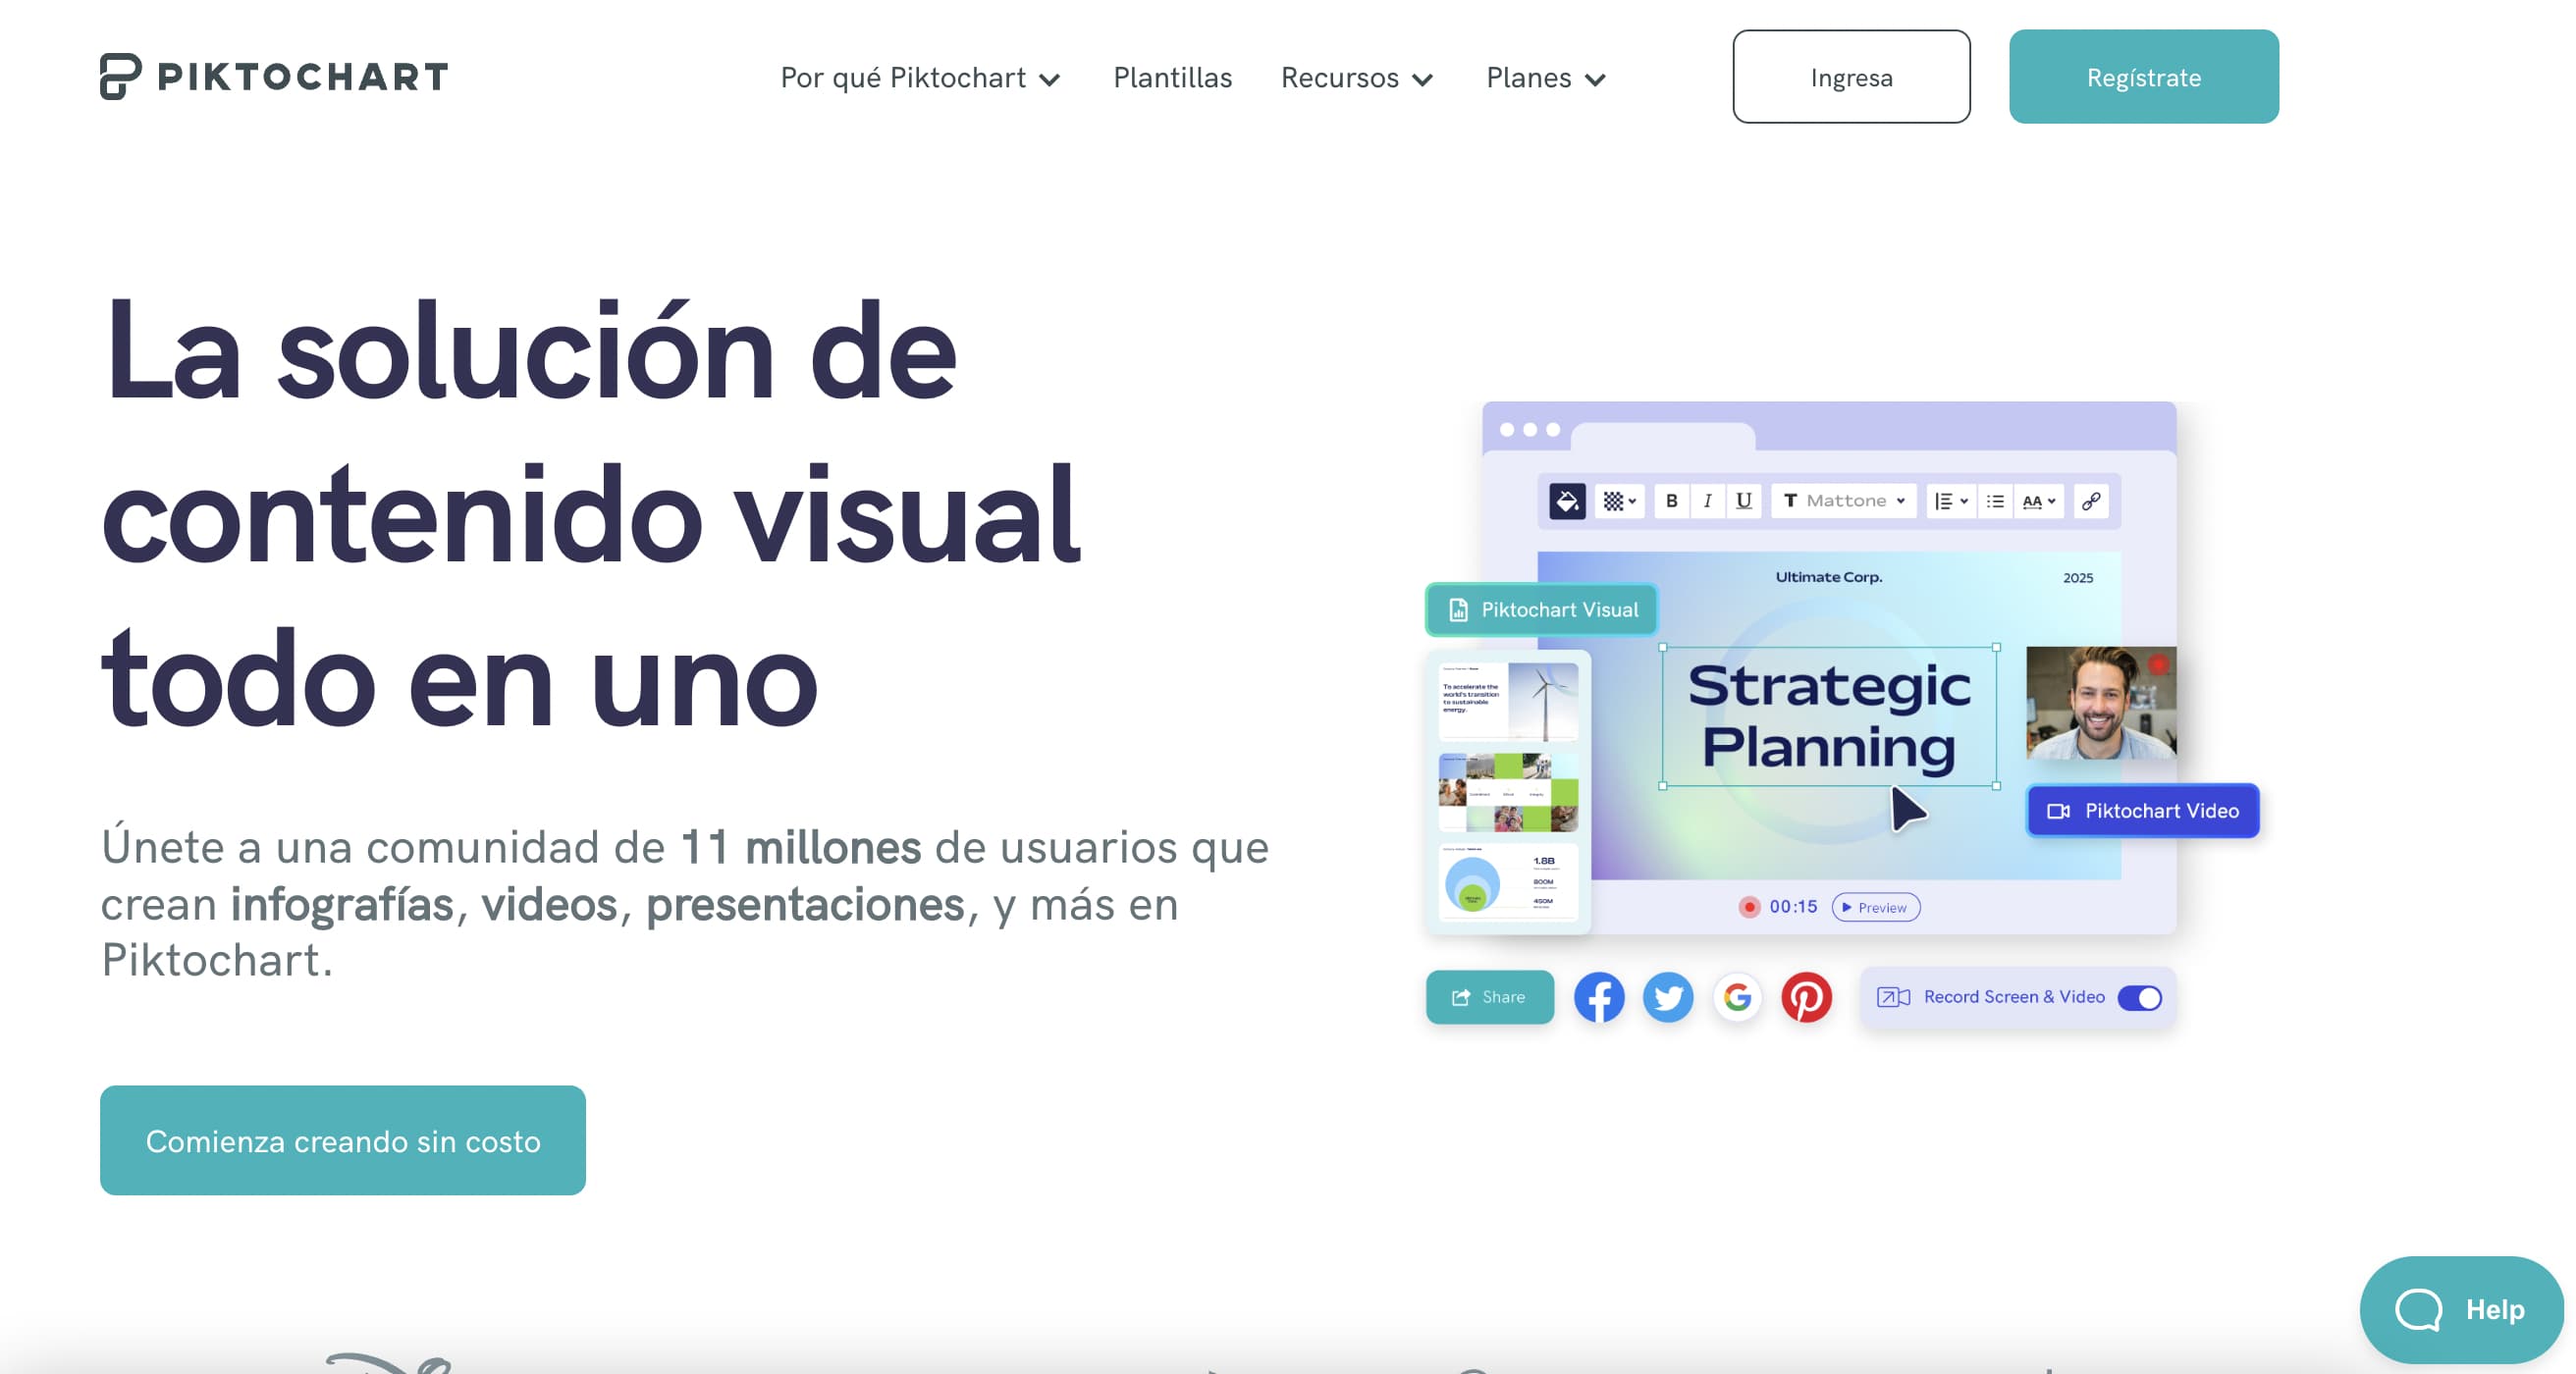
Task: Select the photo collage slide thumbnail
Action: (1508, 792)
